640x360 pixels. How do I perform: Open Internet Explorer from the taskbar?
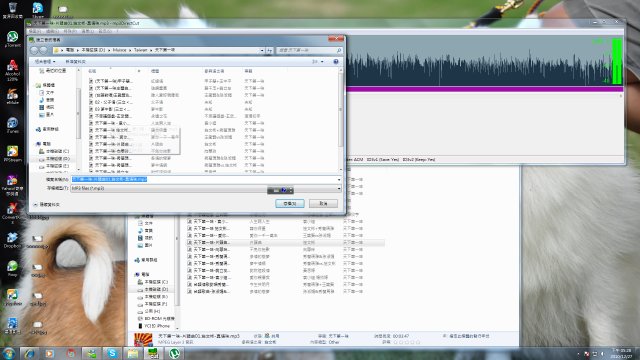(x=29, y=353)
